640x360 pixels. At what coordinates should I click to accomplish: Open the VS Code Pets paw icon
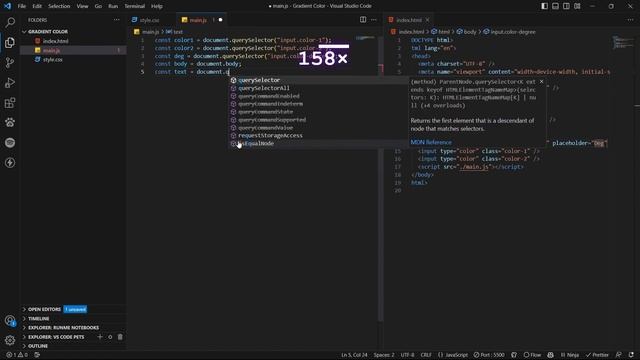(x=10, y=122)
